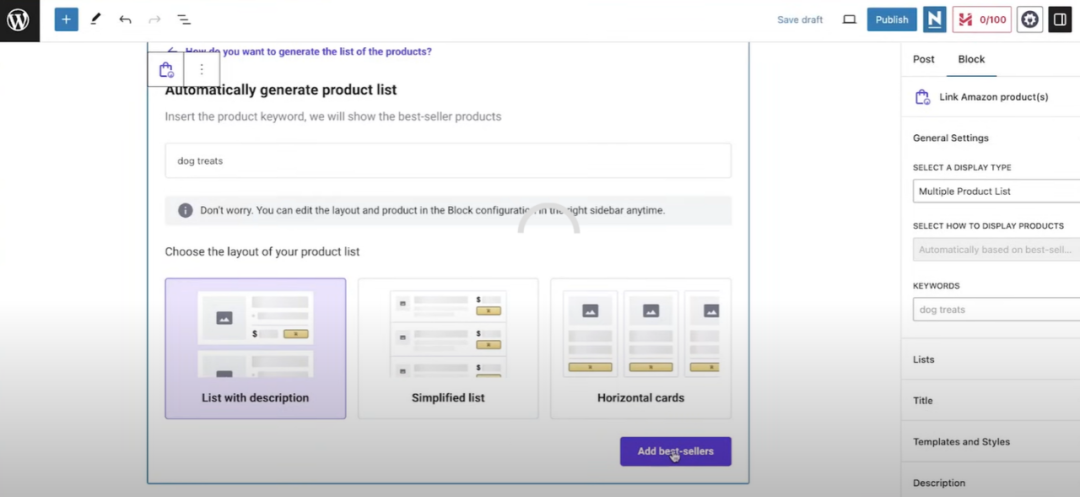The width and height of the screenshot is (1080, 497).
Task: Click the Save draft link
Action: point(800,20)
